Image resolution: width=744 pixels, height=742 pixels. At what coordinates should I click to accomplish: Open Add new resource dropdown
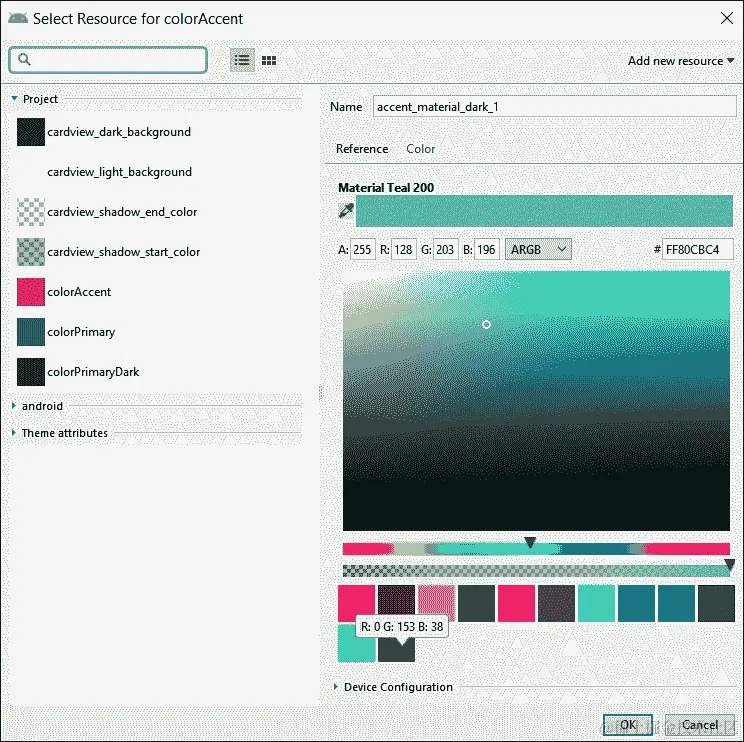681,61
